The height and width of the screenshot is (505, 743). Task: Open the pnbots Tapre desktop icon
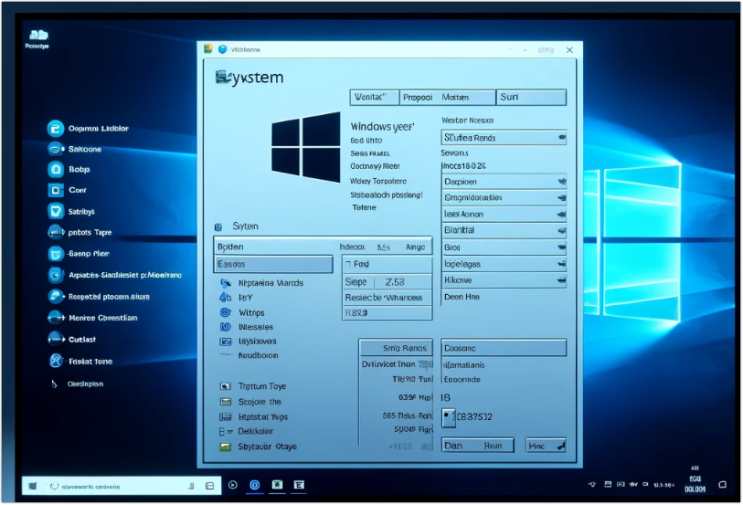click(x=55, y=232)
